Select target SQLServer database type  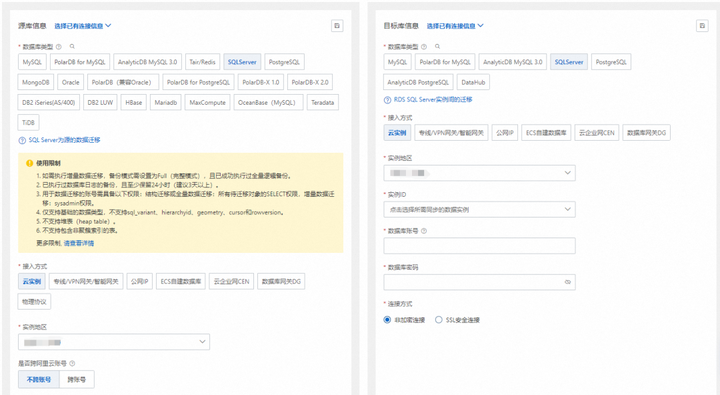(x=569, y=62)
